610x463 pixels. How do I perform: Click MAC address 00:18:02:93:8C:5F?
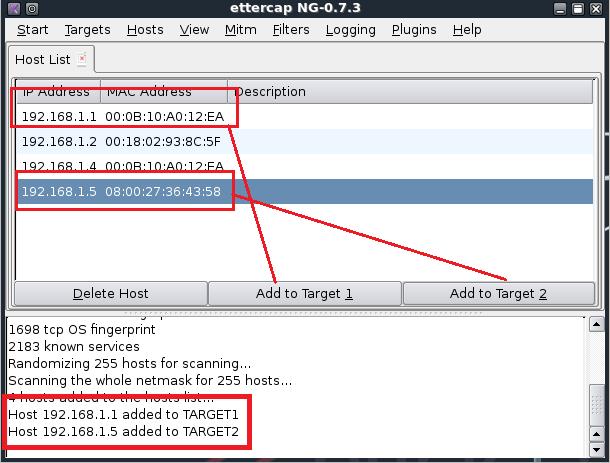(163, 142)
